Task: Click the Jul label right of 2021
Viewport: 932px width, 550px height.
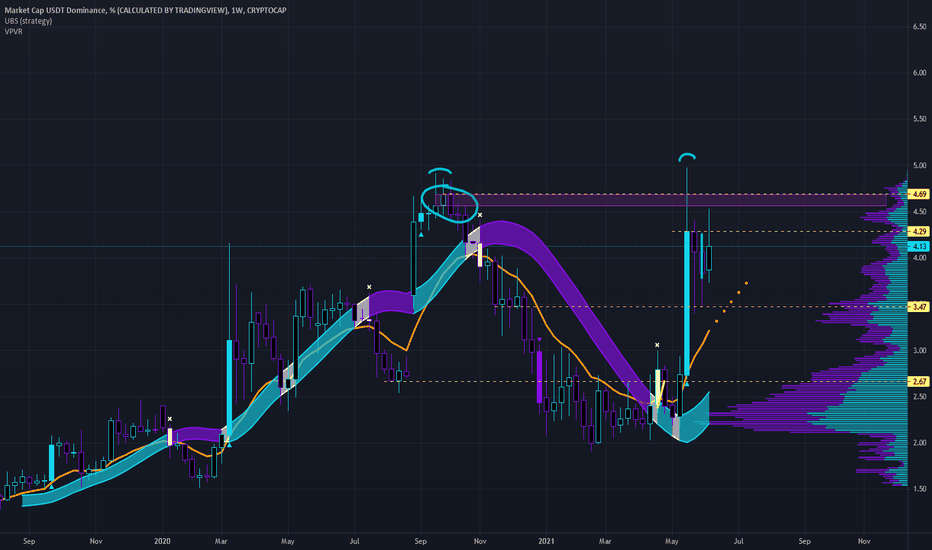Action: click(x=739, y=541)
